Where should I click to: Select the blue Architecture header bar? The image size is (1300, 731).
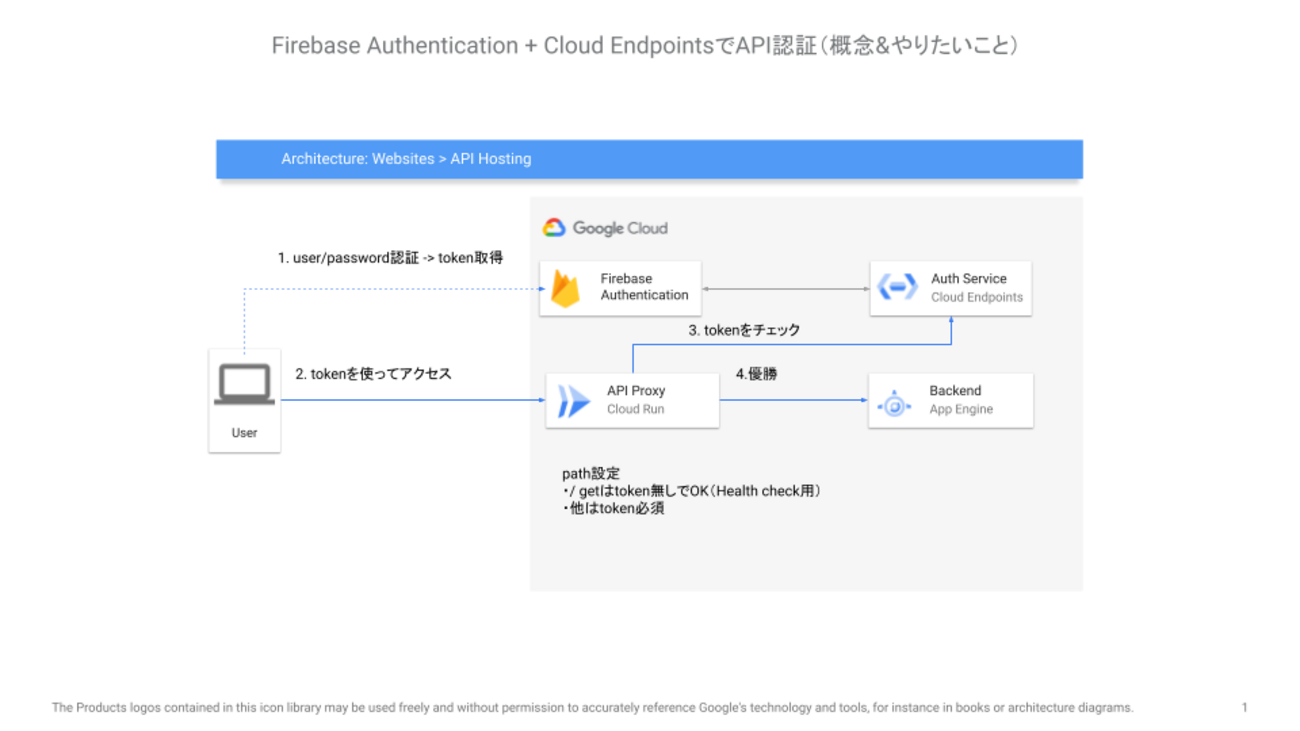click(x=649, y=159)
